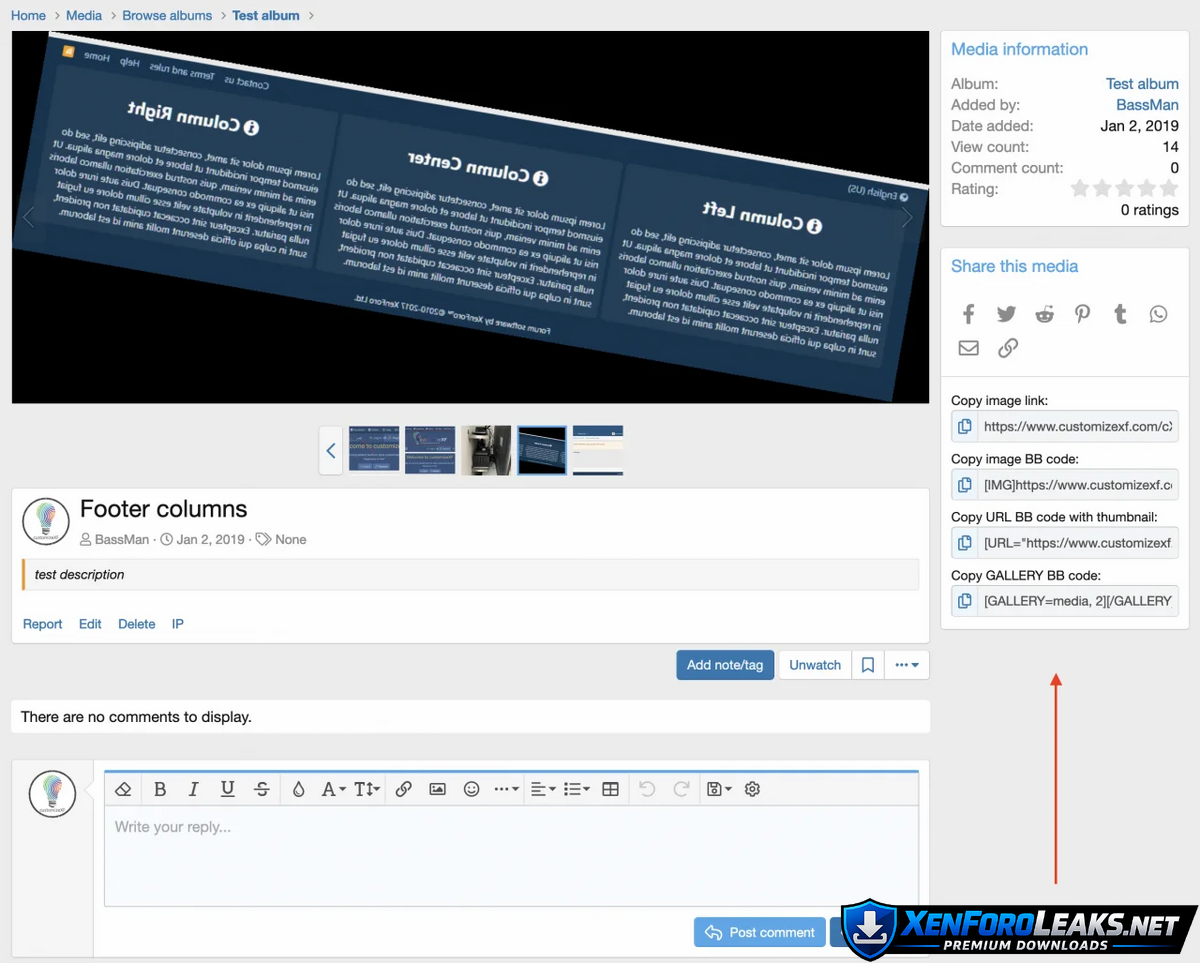Open the Media breadcrumb item
Viewport: 1200px width, 963px height.
click(x=84, y=15)
